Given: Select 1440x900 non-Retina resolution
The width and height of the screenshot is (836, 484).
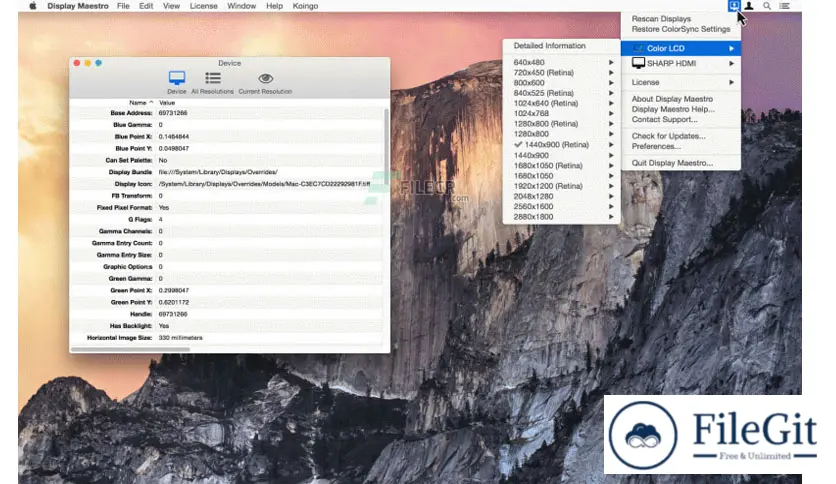Looking at the screenshot, I should (531, 155).
